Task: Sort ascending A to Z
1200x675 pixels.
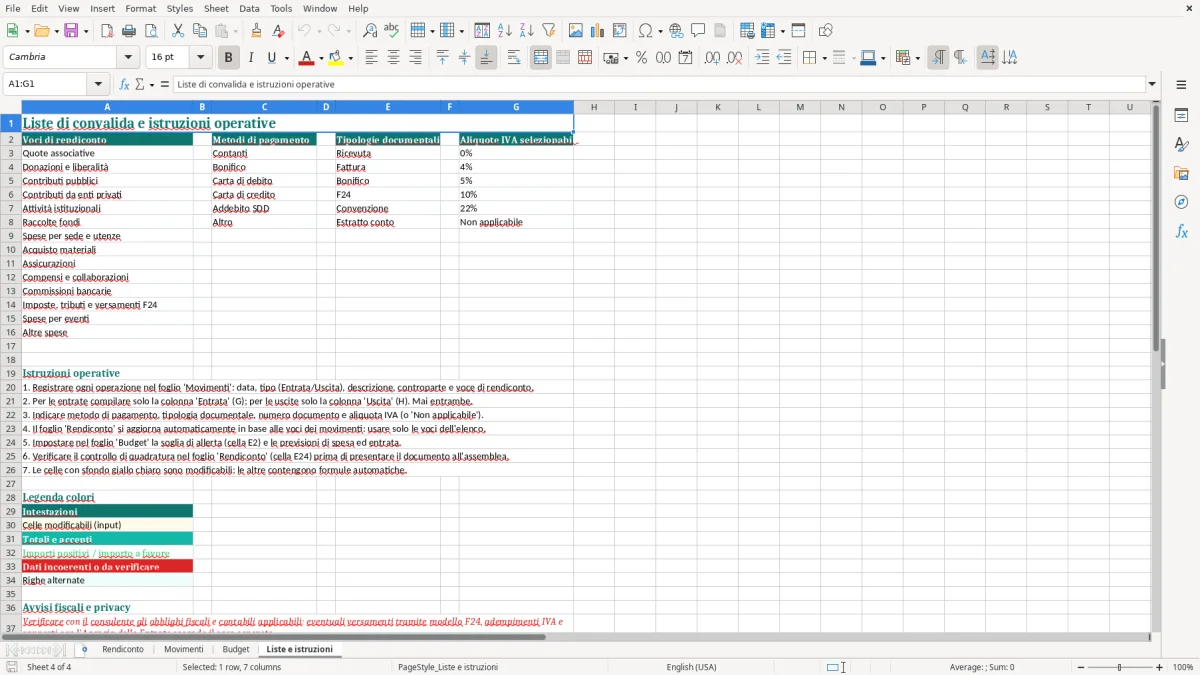Action: coord(505,31)
